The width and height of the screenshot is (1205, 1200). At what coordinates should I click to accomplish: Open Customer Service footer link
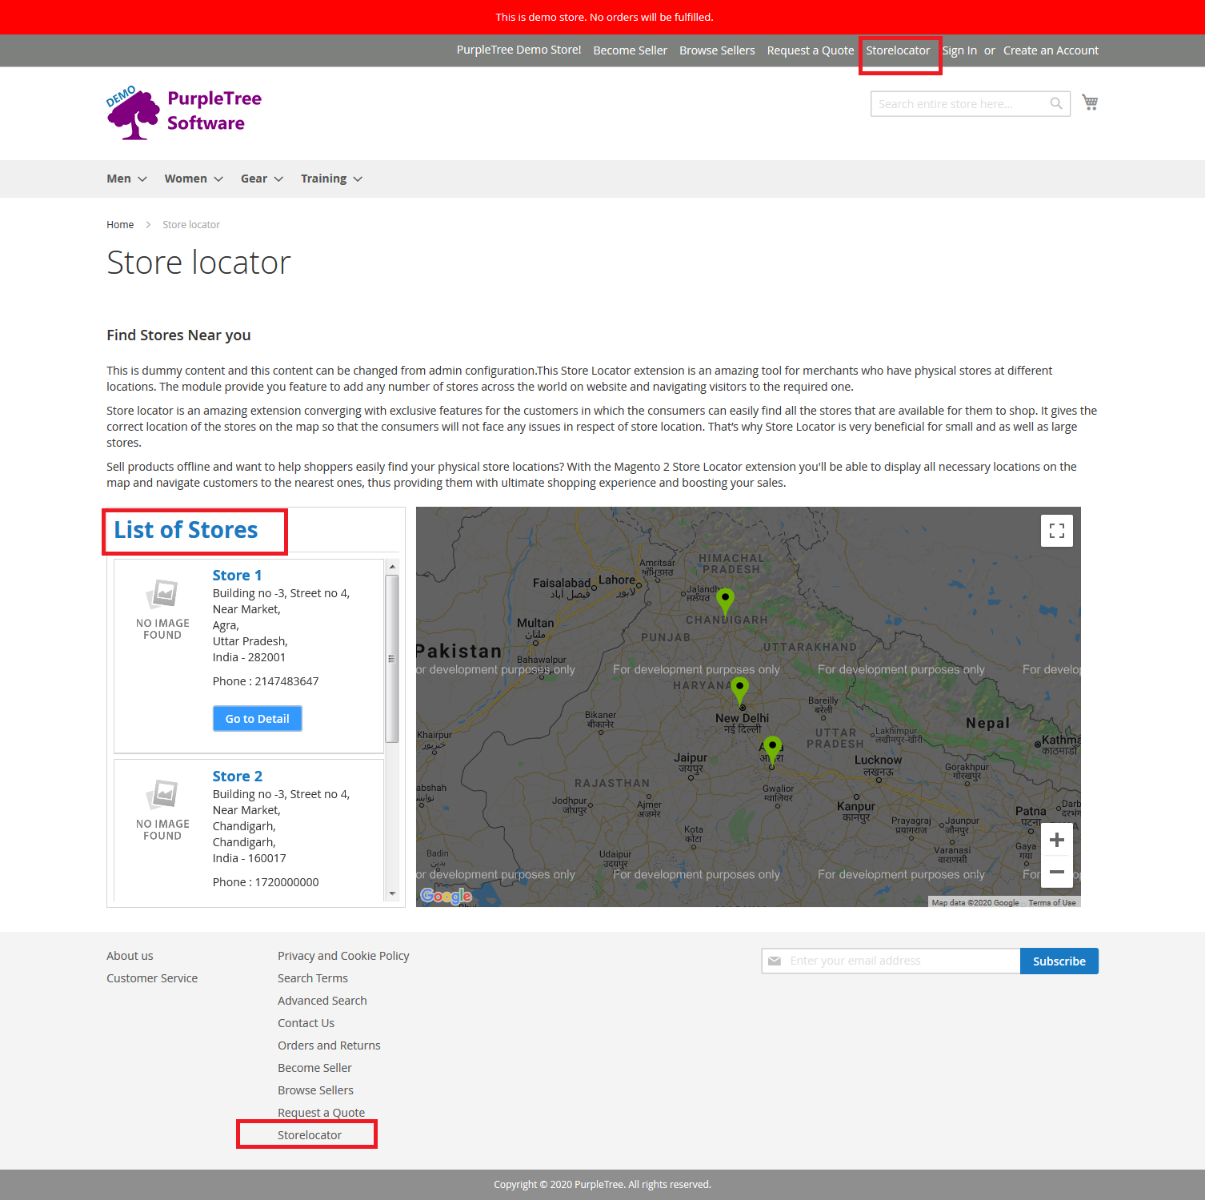click(x=152, y=978)
